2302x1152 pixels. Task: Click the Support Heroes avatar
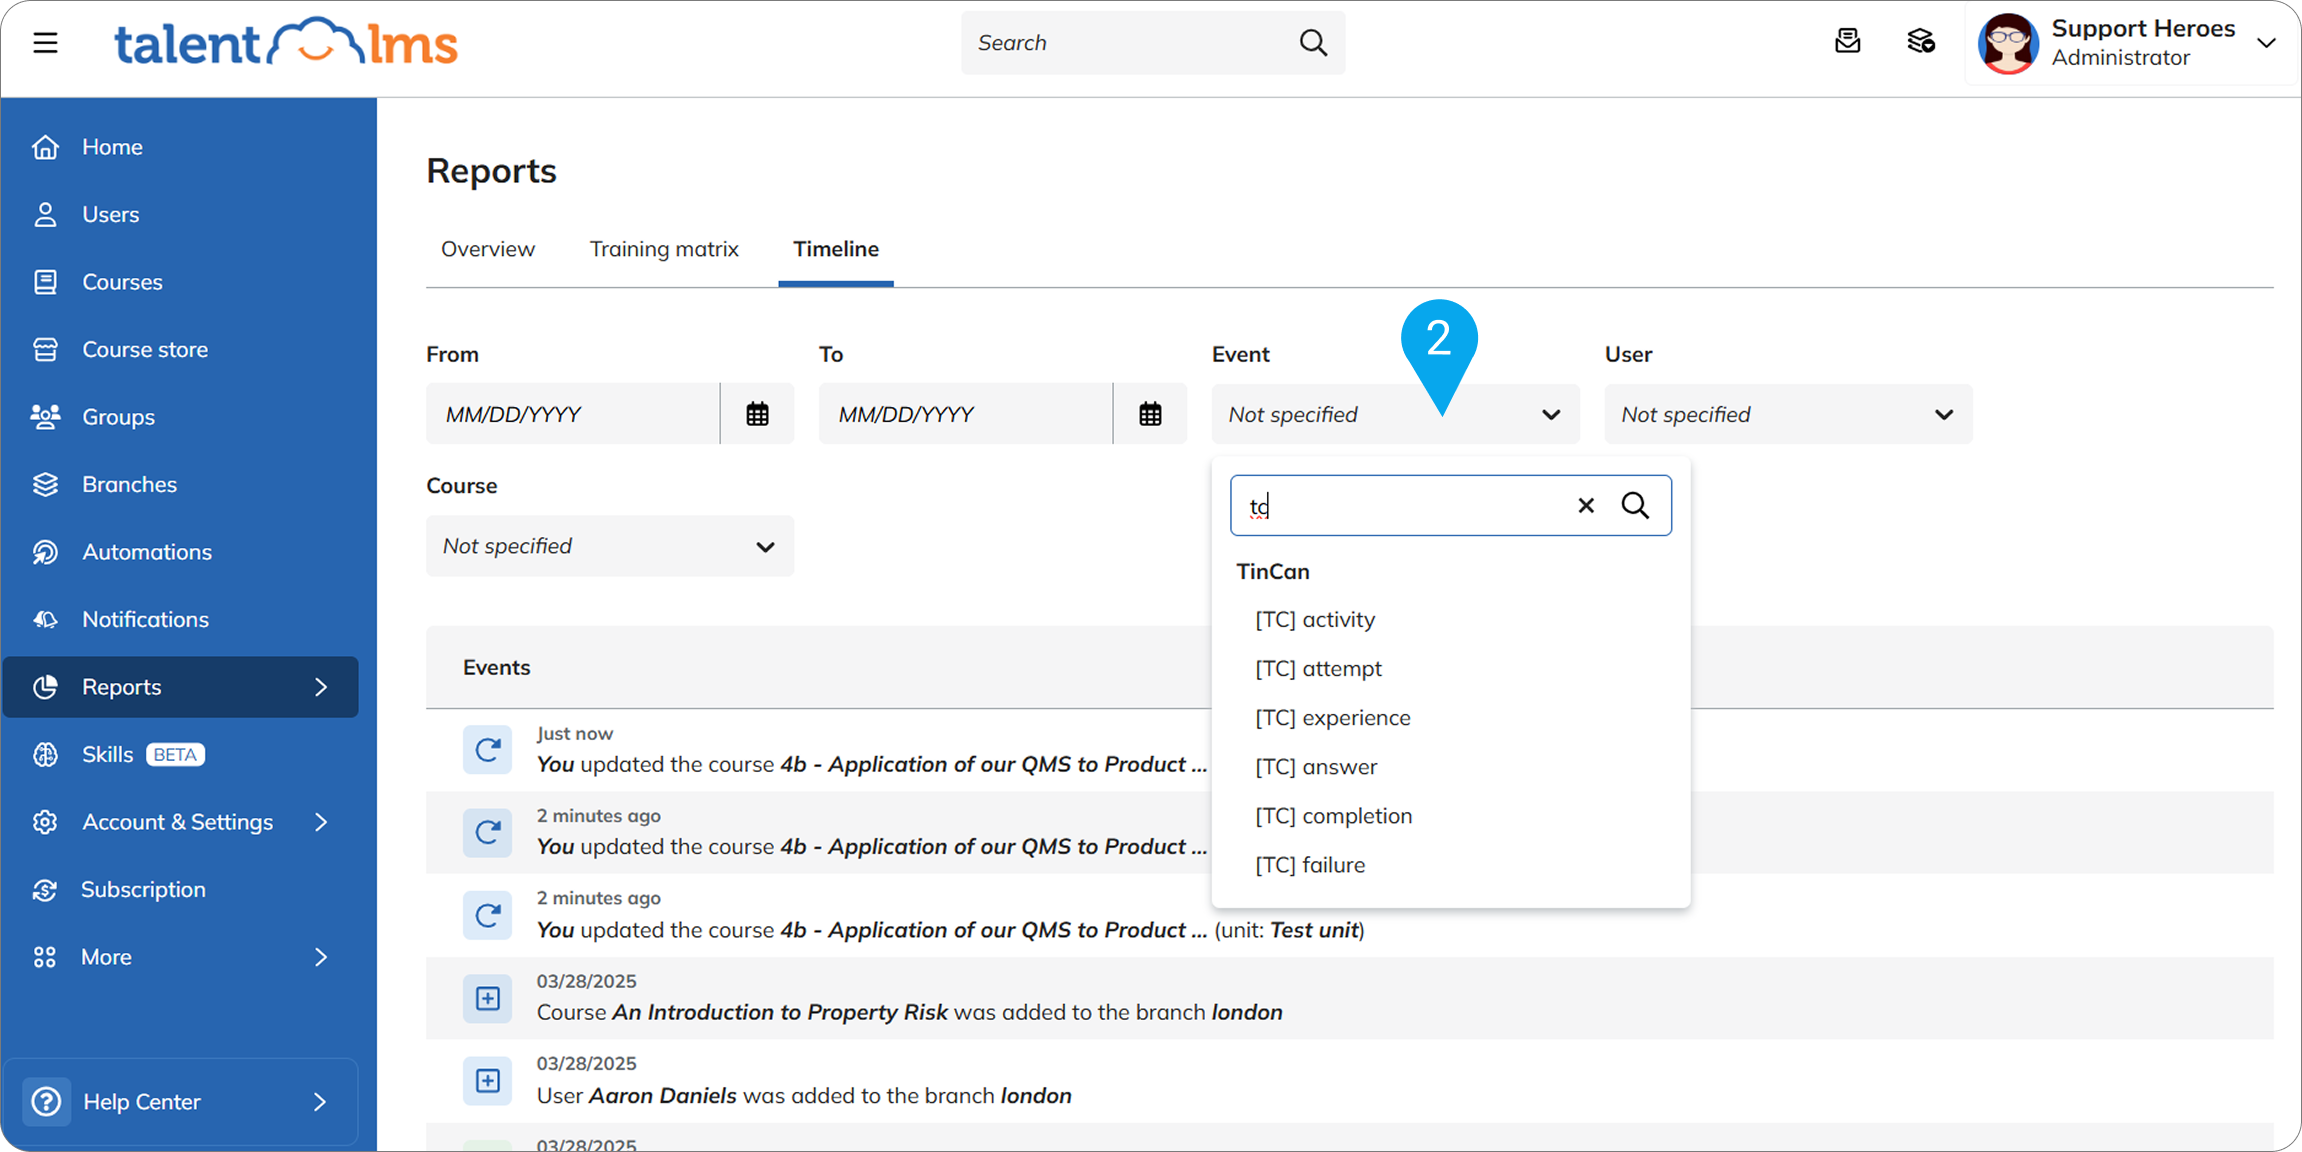[2008, 43]
